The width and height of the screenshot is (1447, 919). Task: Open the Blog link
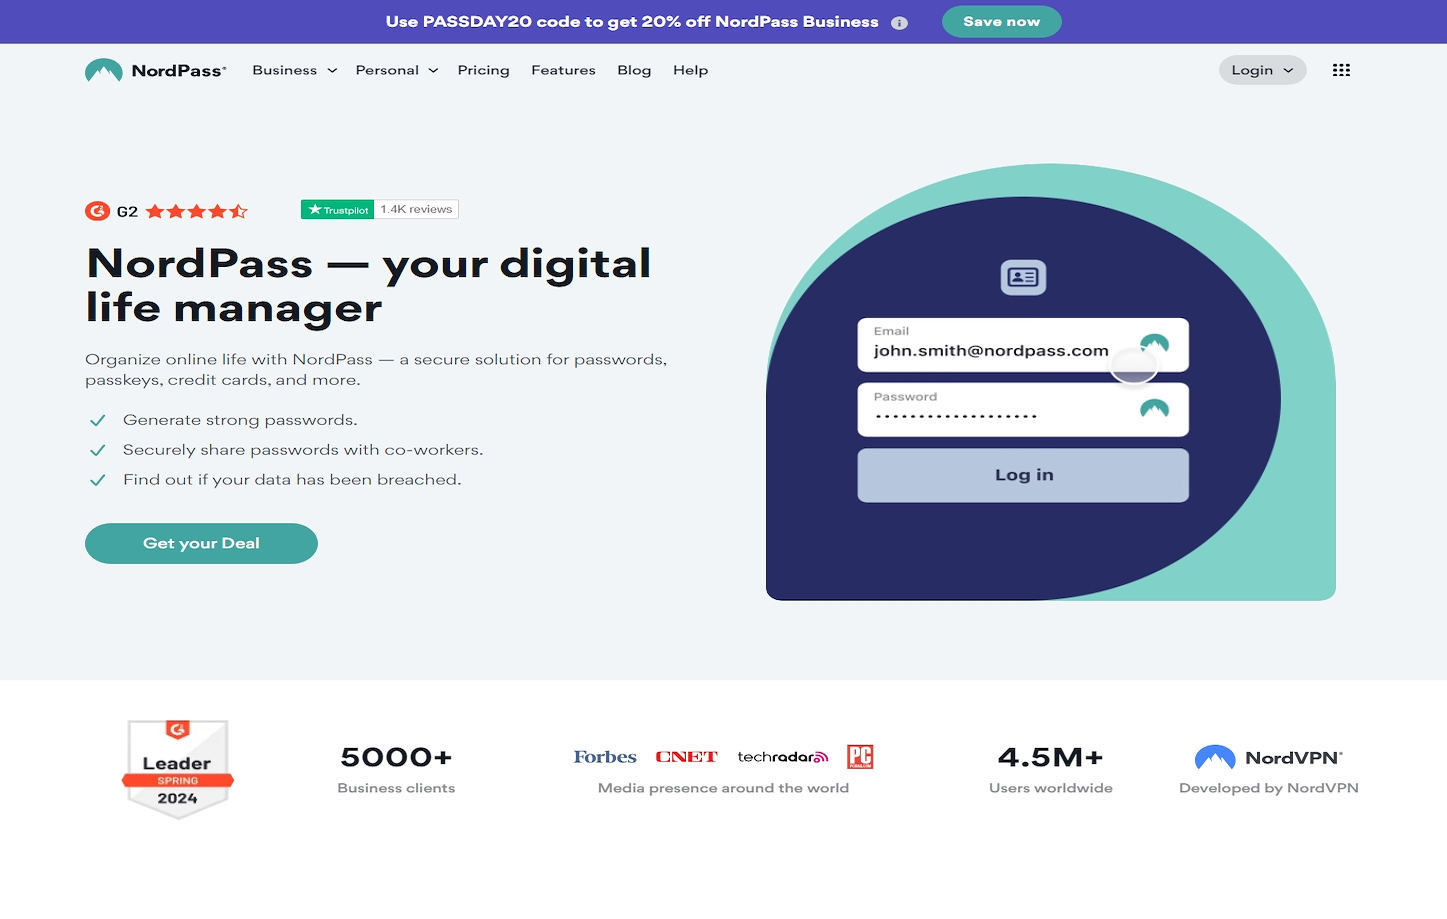pos(634,70)
